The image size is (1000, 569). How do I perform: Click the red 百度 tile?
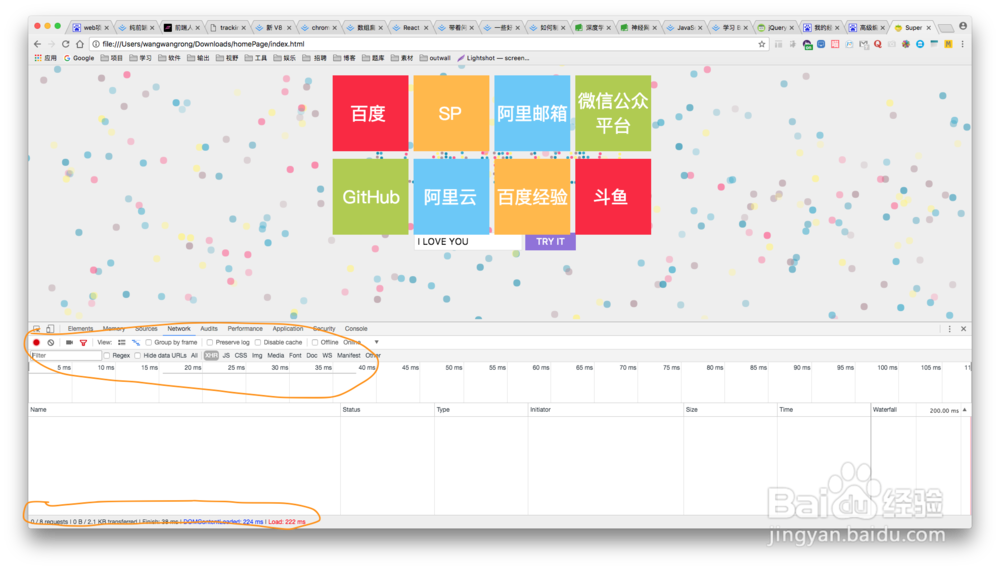click(x=370, y=114)
